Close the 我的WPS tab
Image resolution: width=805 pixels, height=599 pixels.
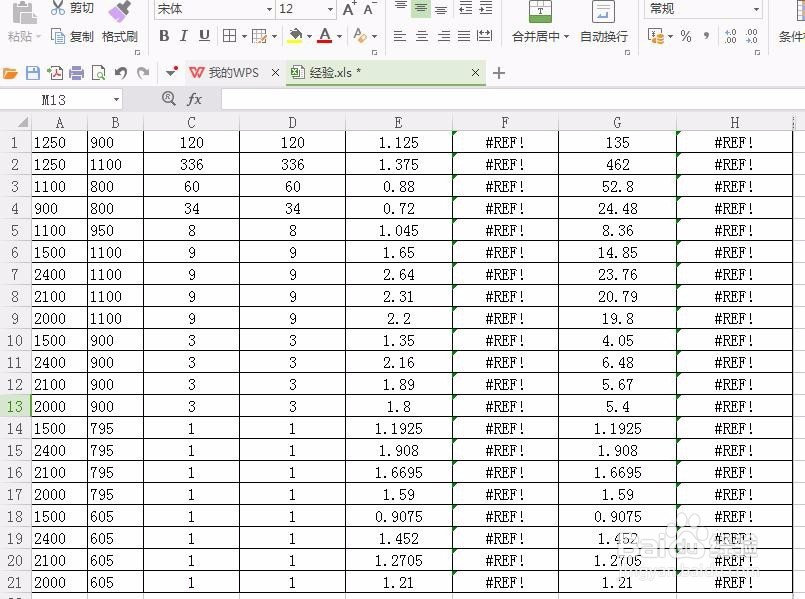[275, 73]
